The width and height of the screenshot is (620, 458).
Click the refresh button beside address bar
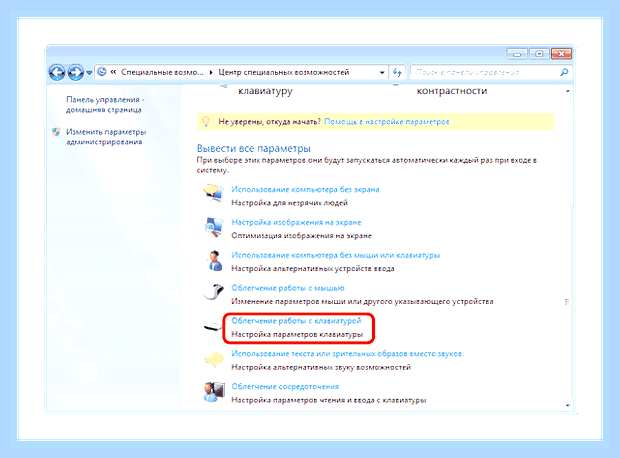[397, 72]
